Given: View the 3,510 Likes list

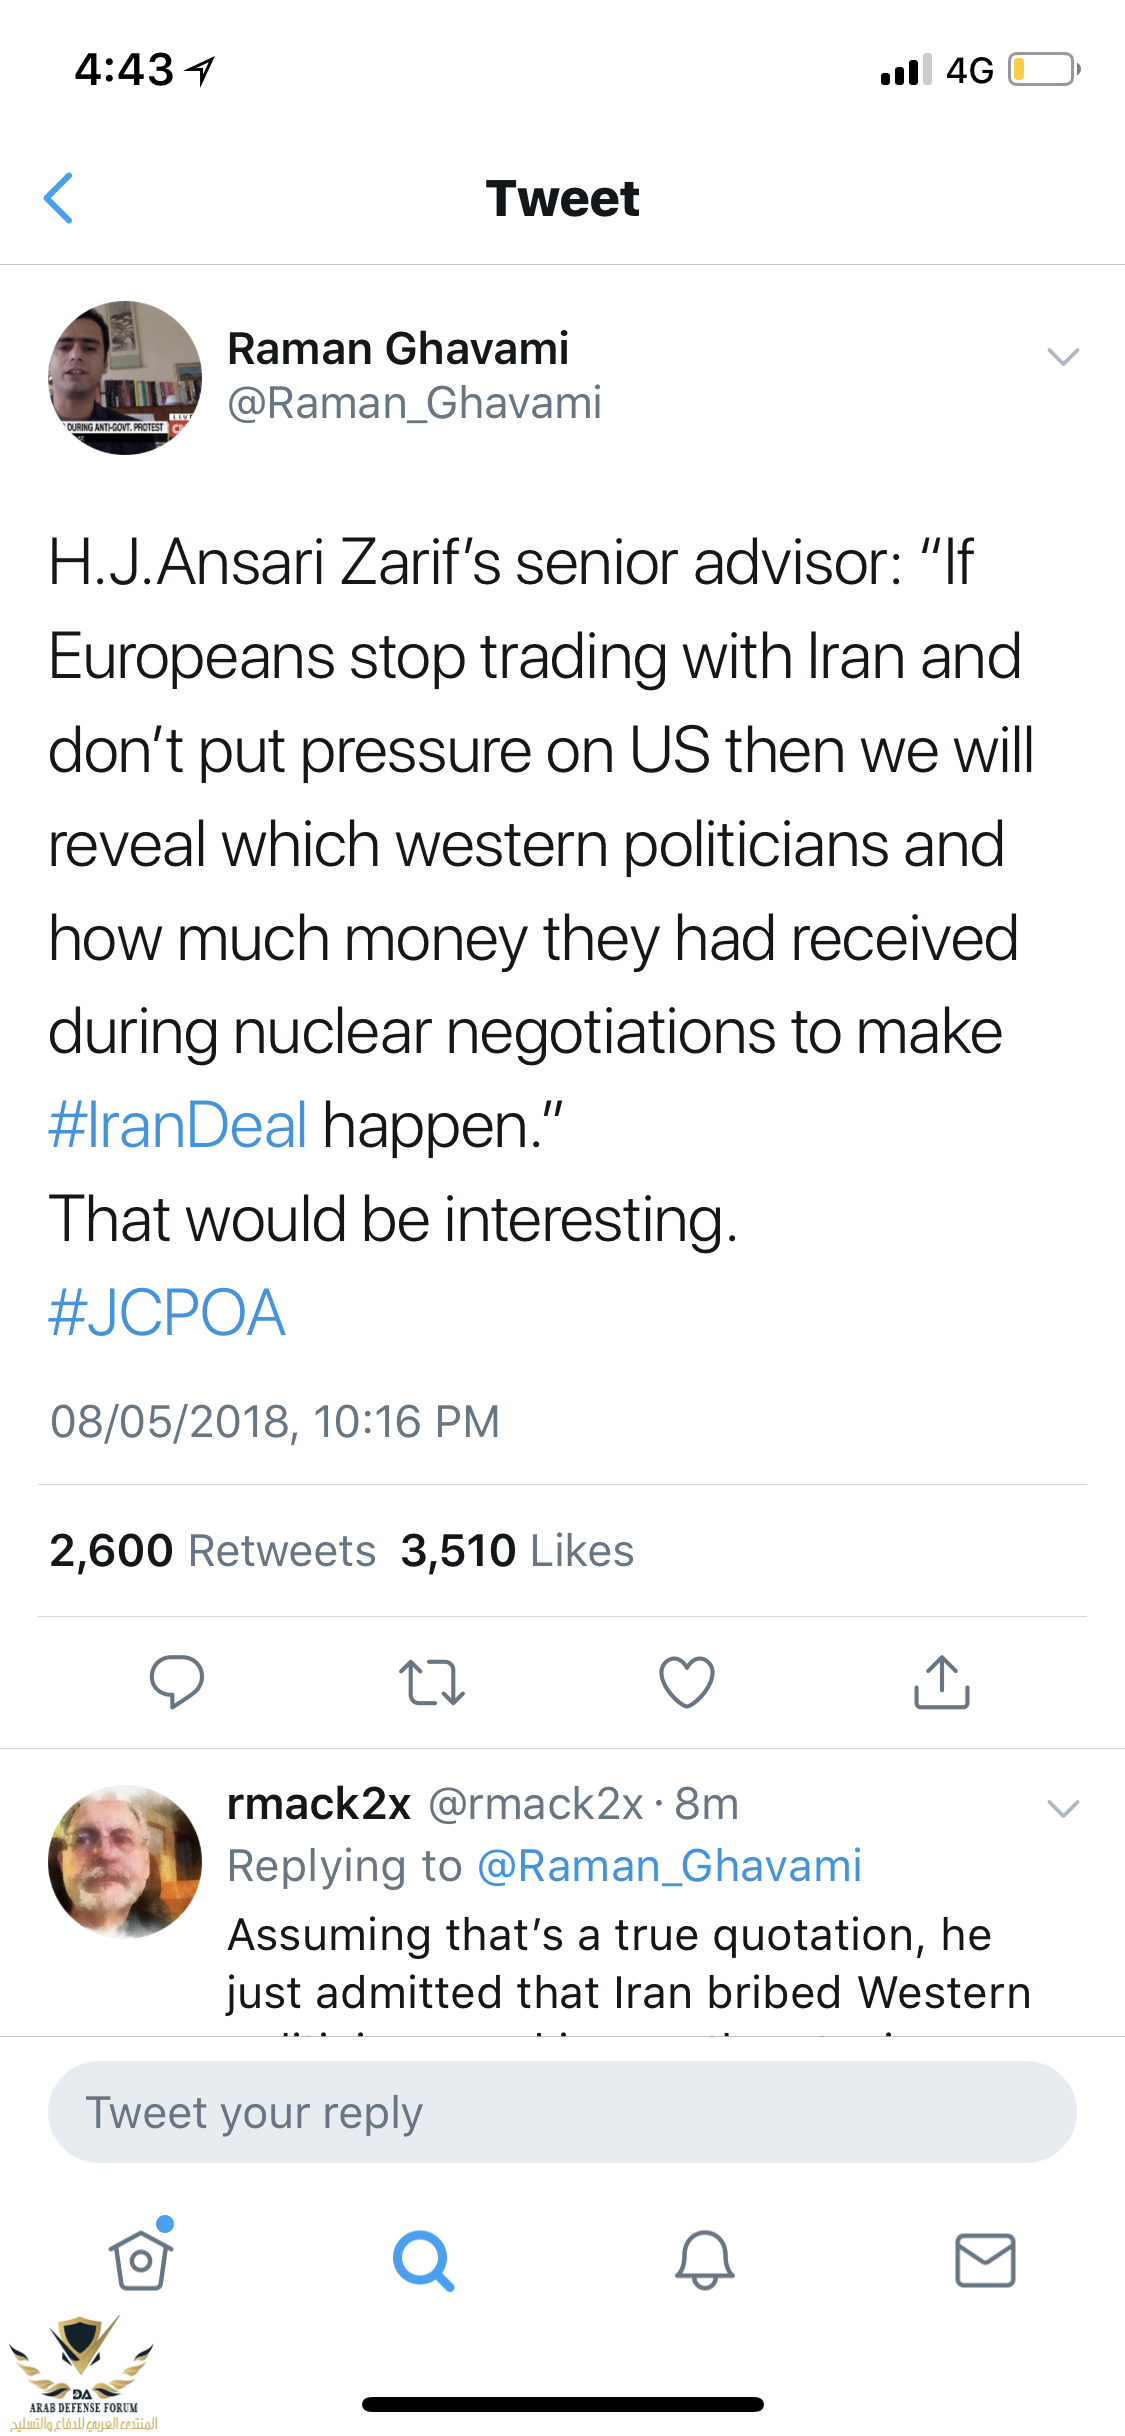Looking at the screenshot, I should point(517,1551).
